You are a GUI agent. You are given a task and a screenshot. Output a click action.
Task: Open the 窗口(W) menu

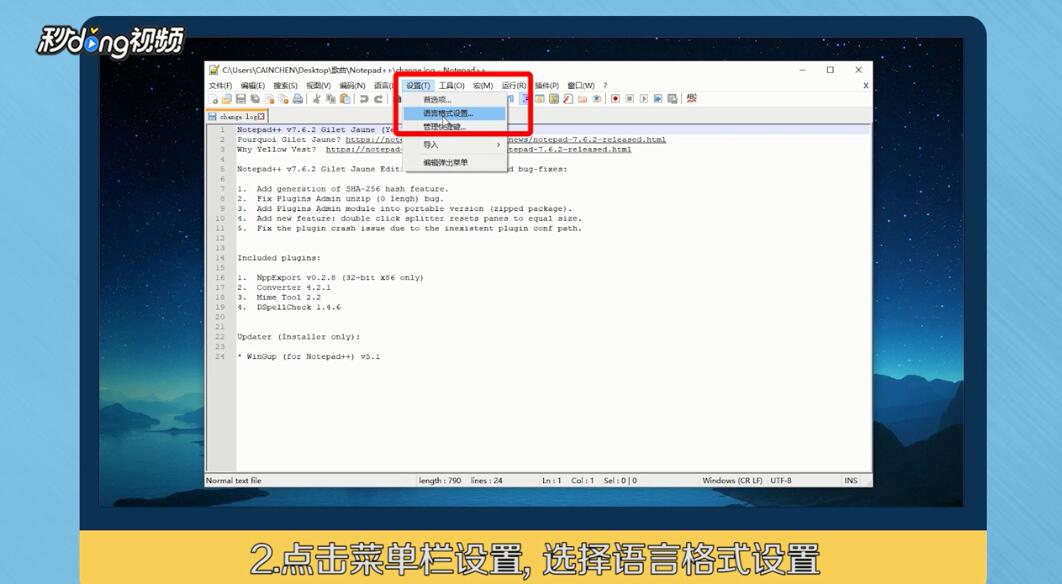coord(581,85)
